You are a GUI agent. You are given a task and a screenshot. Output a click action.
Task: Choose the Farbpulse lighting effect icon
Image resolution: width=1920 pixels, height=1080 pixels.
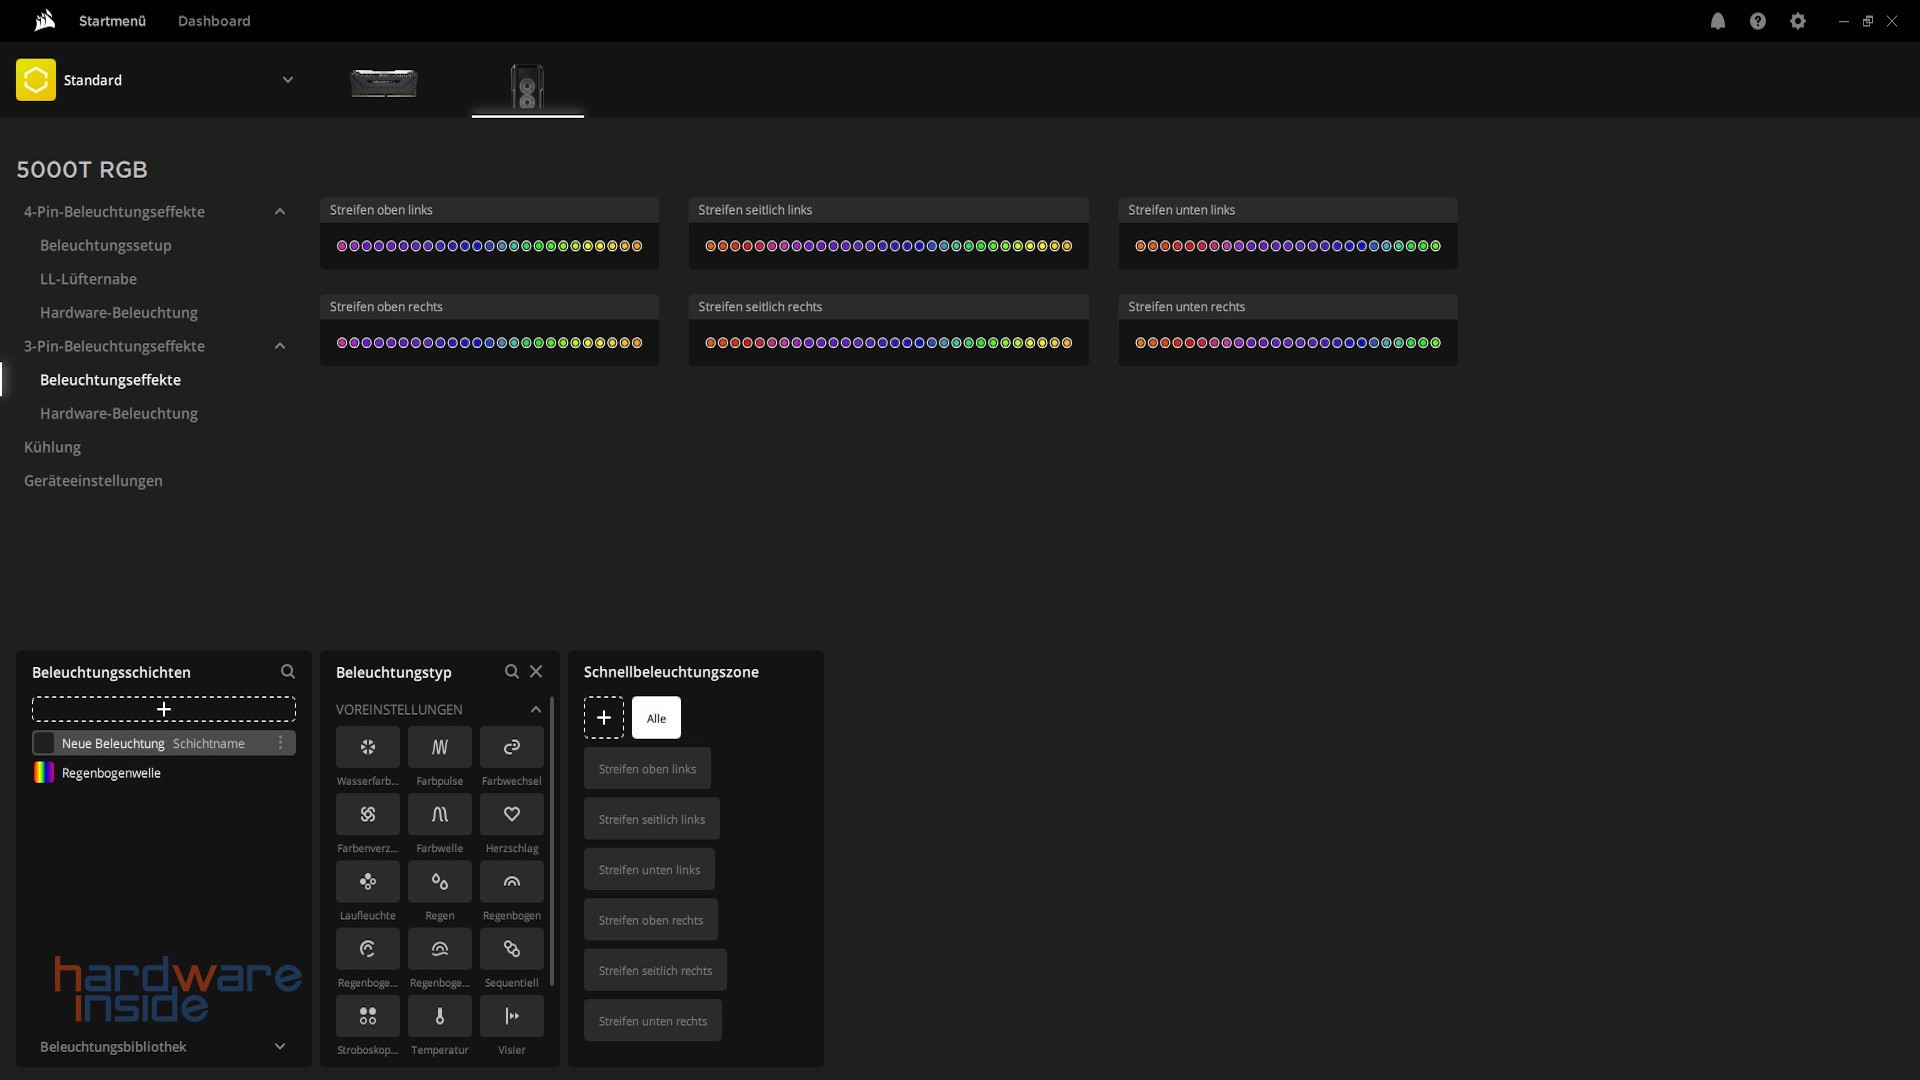pyautogui.click(x=439, y=747)
